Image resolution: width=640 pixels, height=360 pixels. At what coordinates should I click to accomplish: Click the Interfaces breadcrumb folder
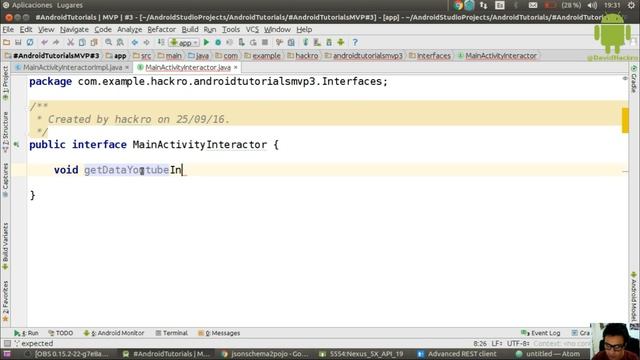[430, 56]
